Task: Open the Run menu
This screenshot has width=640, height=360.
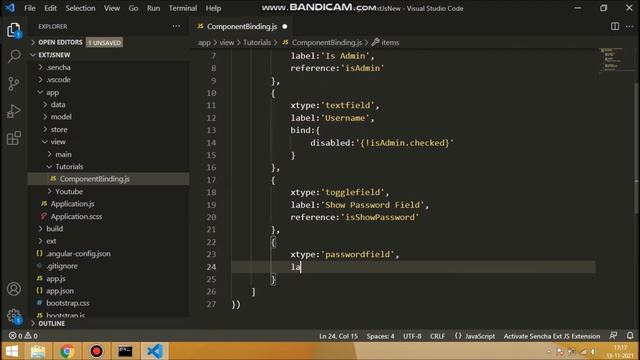Action: [153, 8]
